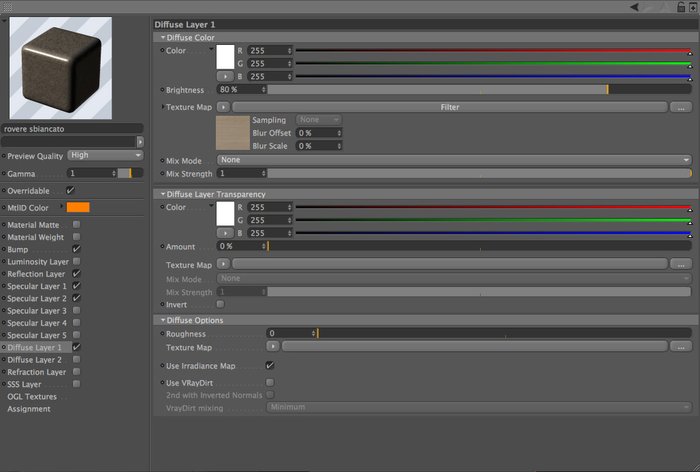
Task: Expand Transparency Color triangle
Action: [x=211, y=205]
